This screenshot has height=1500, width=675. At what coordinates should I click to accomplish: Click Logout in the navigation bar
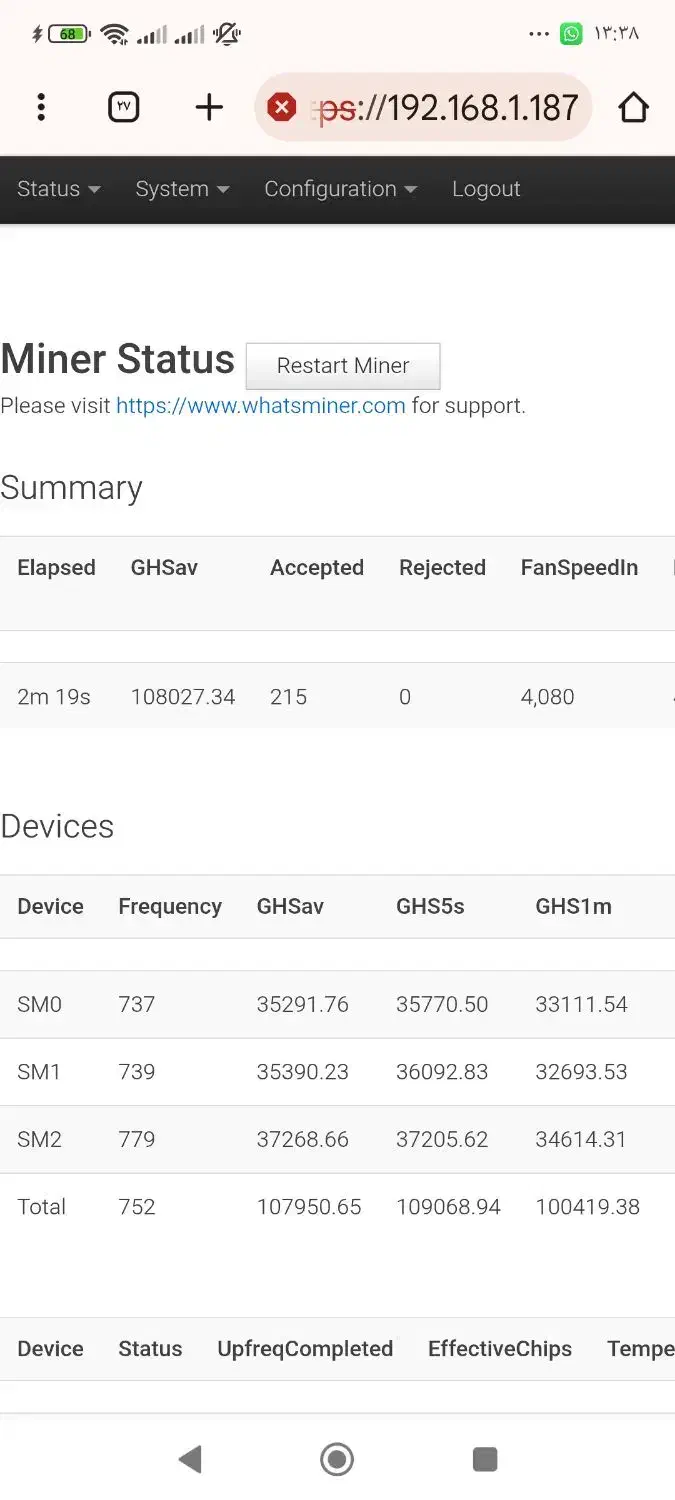[x=486, y=189]
